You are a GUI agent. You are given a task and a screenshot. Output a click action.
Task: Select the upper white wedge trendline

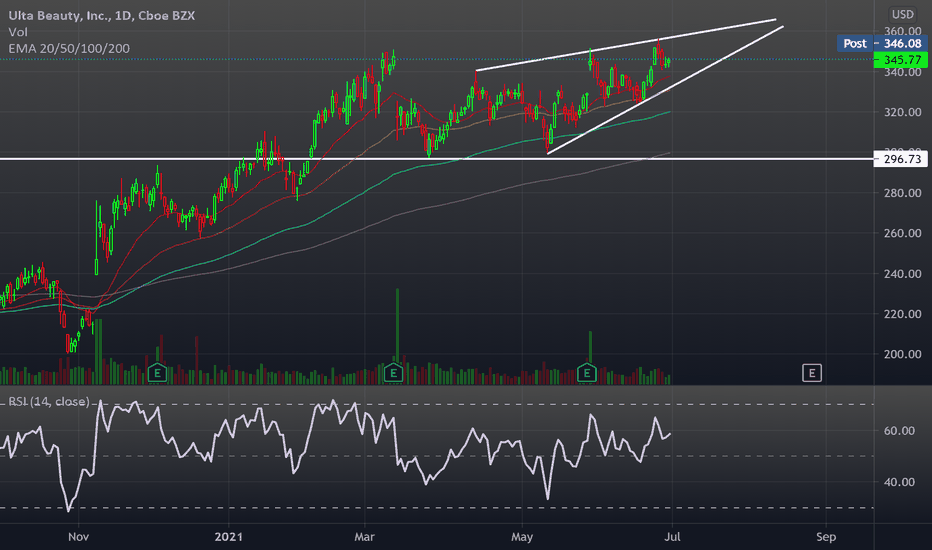point(625,45)
